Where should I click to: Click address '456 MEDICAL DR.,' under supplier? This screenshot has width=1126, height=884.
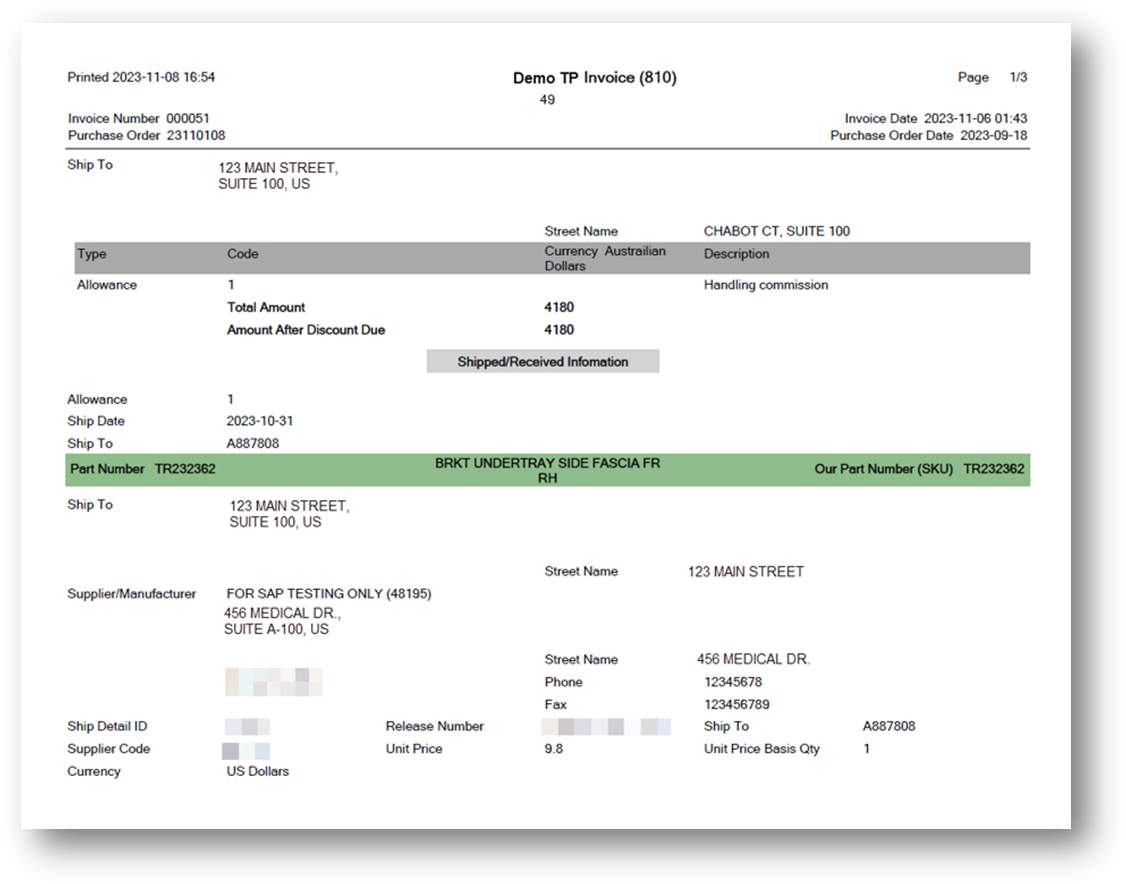(x=282, y=613)
